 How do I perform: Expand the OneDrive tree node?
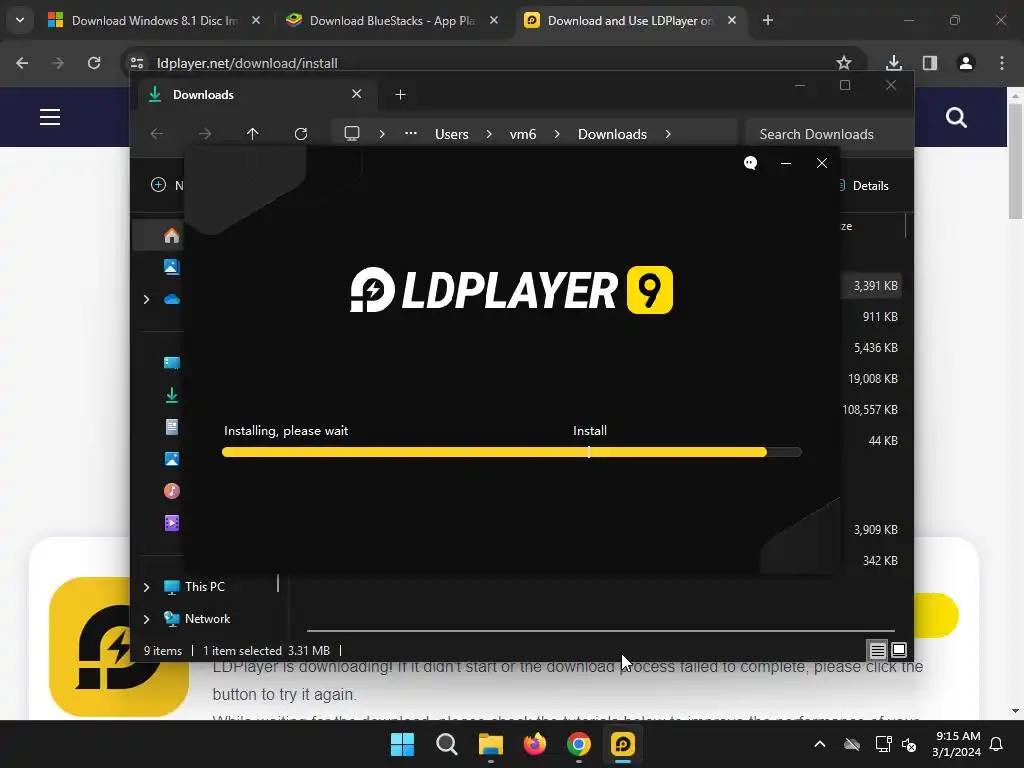[146, 299]
